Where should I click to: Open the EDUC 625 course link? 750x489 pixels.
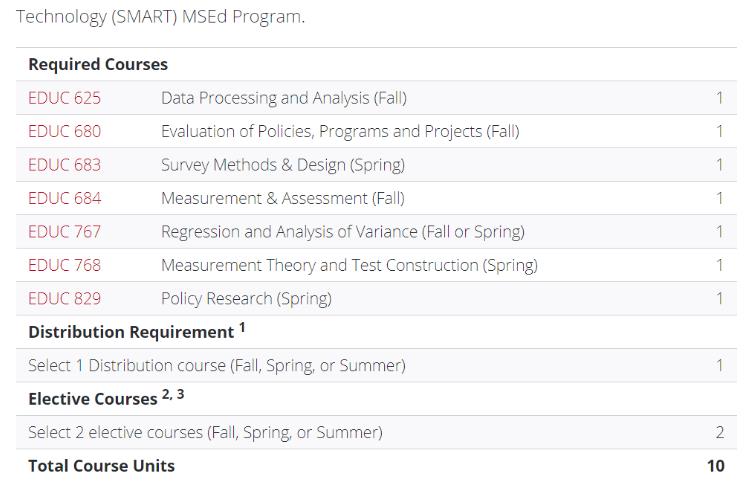click(65, 98)
